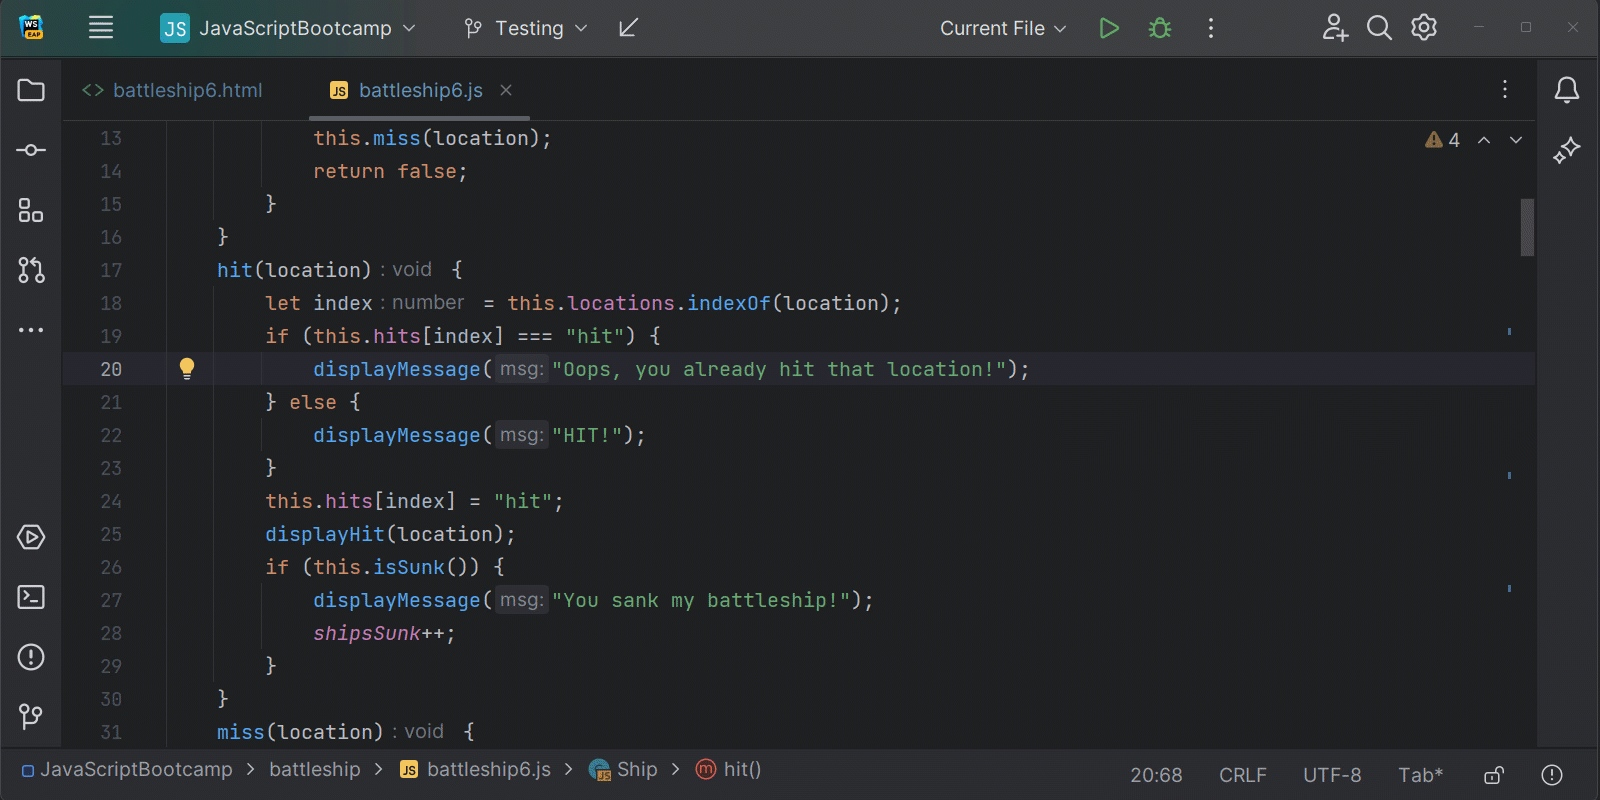Click the Debug bug icon
The image size is (1600, 800).
tap(1160, 28)
